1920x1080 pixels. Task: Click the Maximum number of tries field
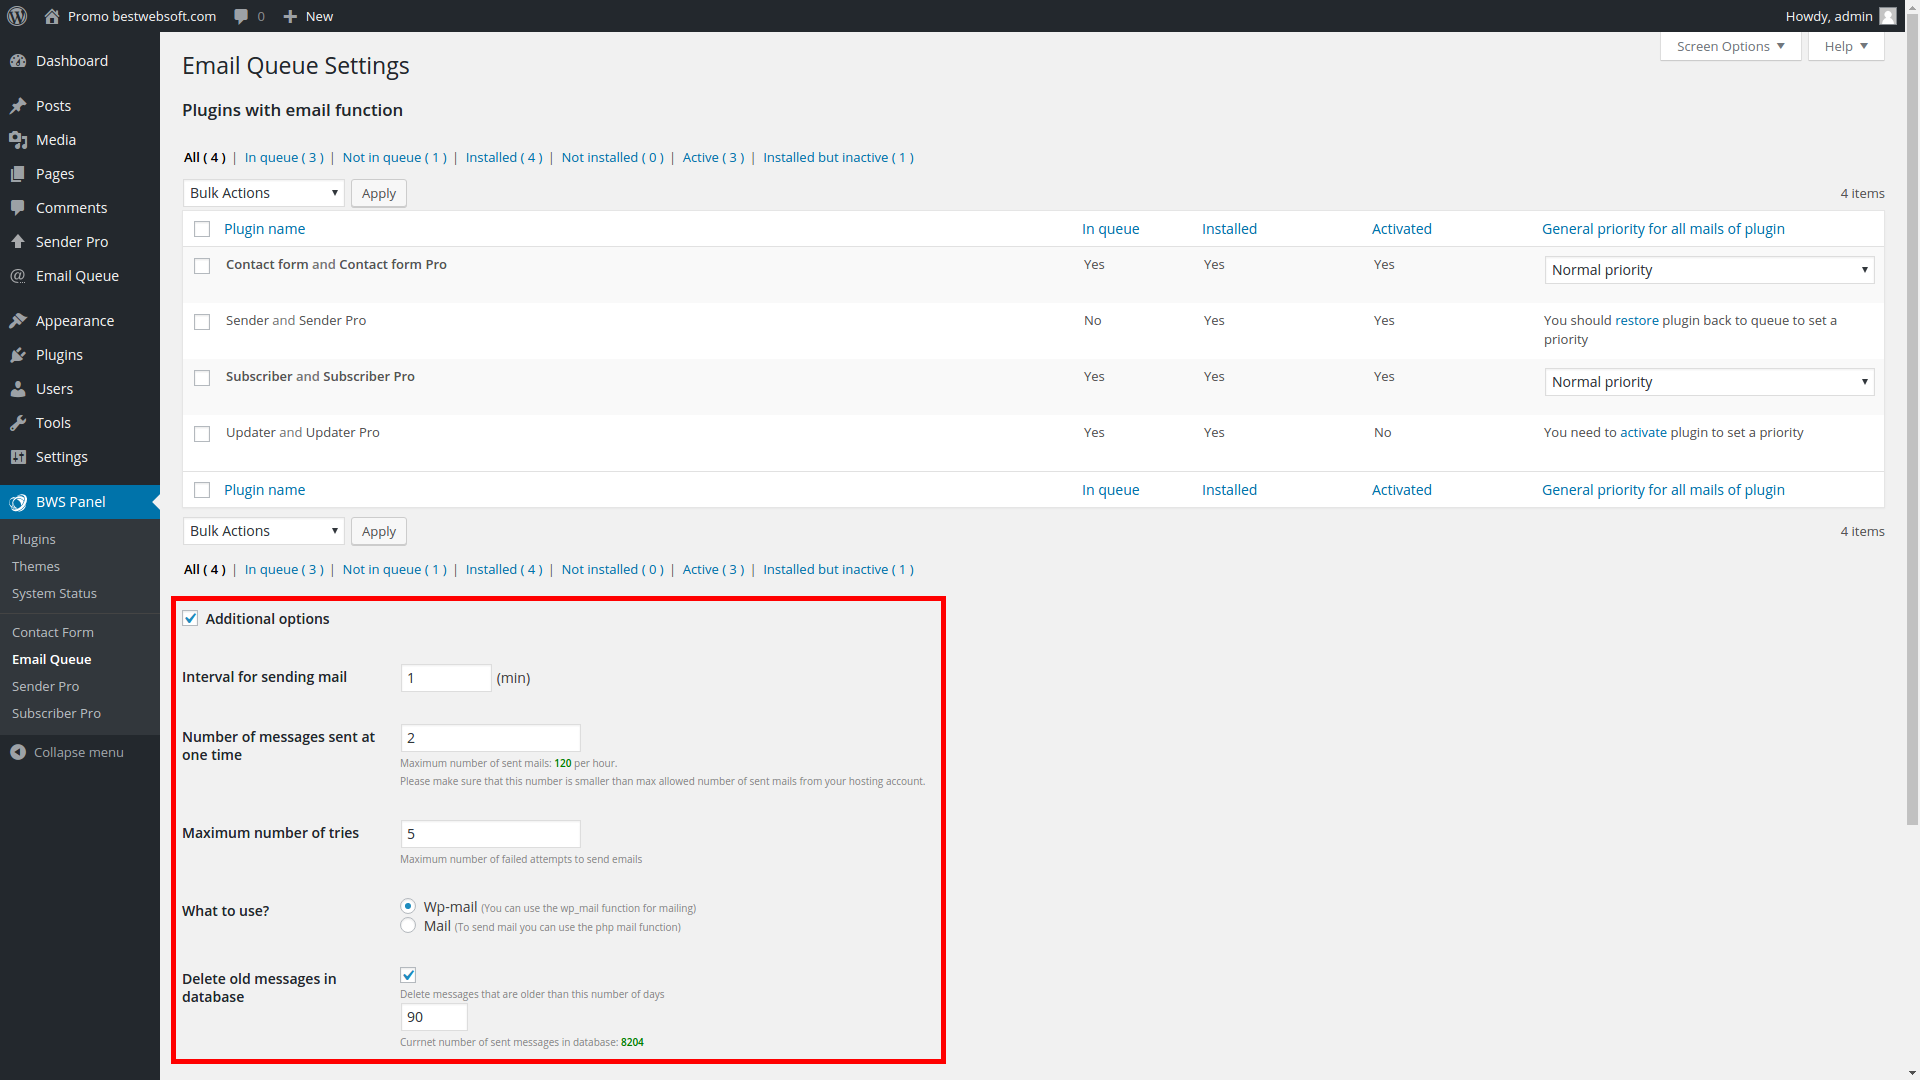(x=490, y=834)
